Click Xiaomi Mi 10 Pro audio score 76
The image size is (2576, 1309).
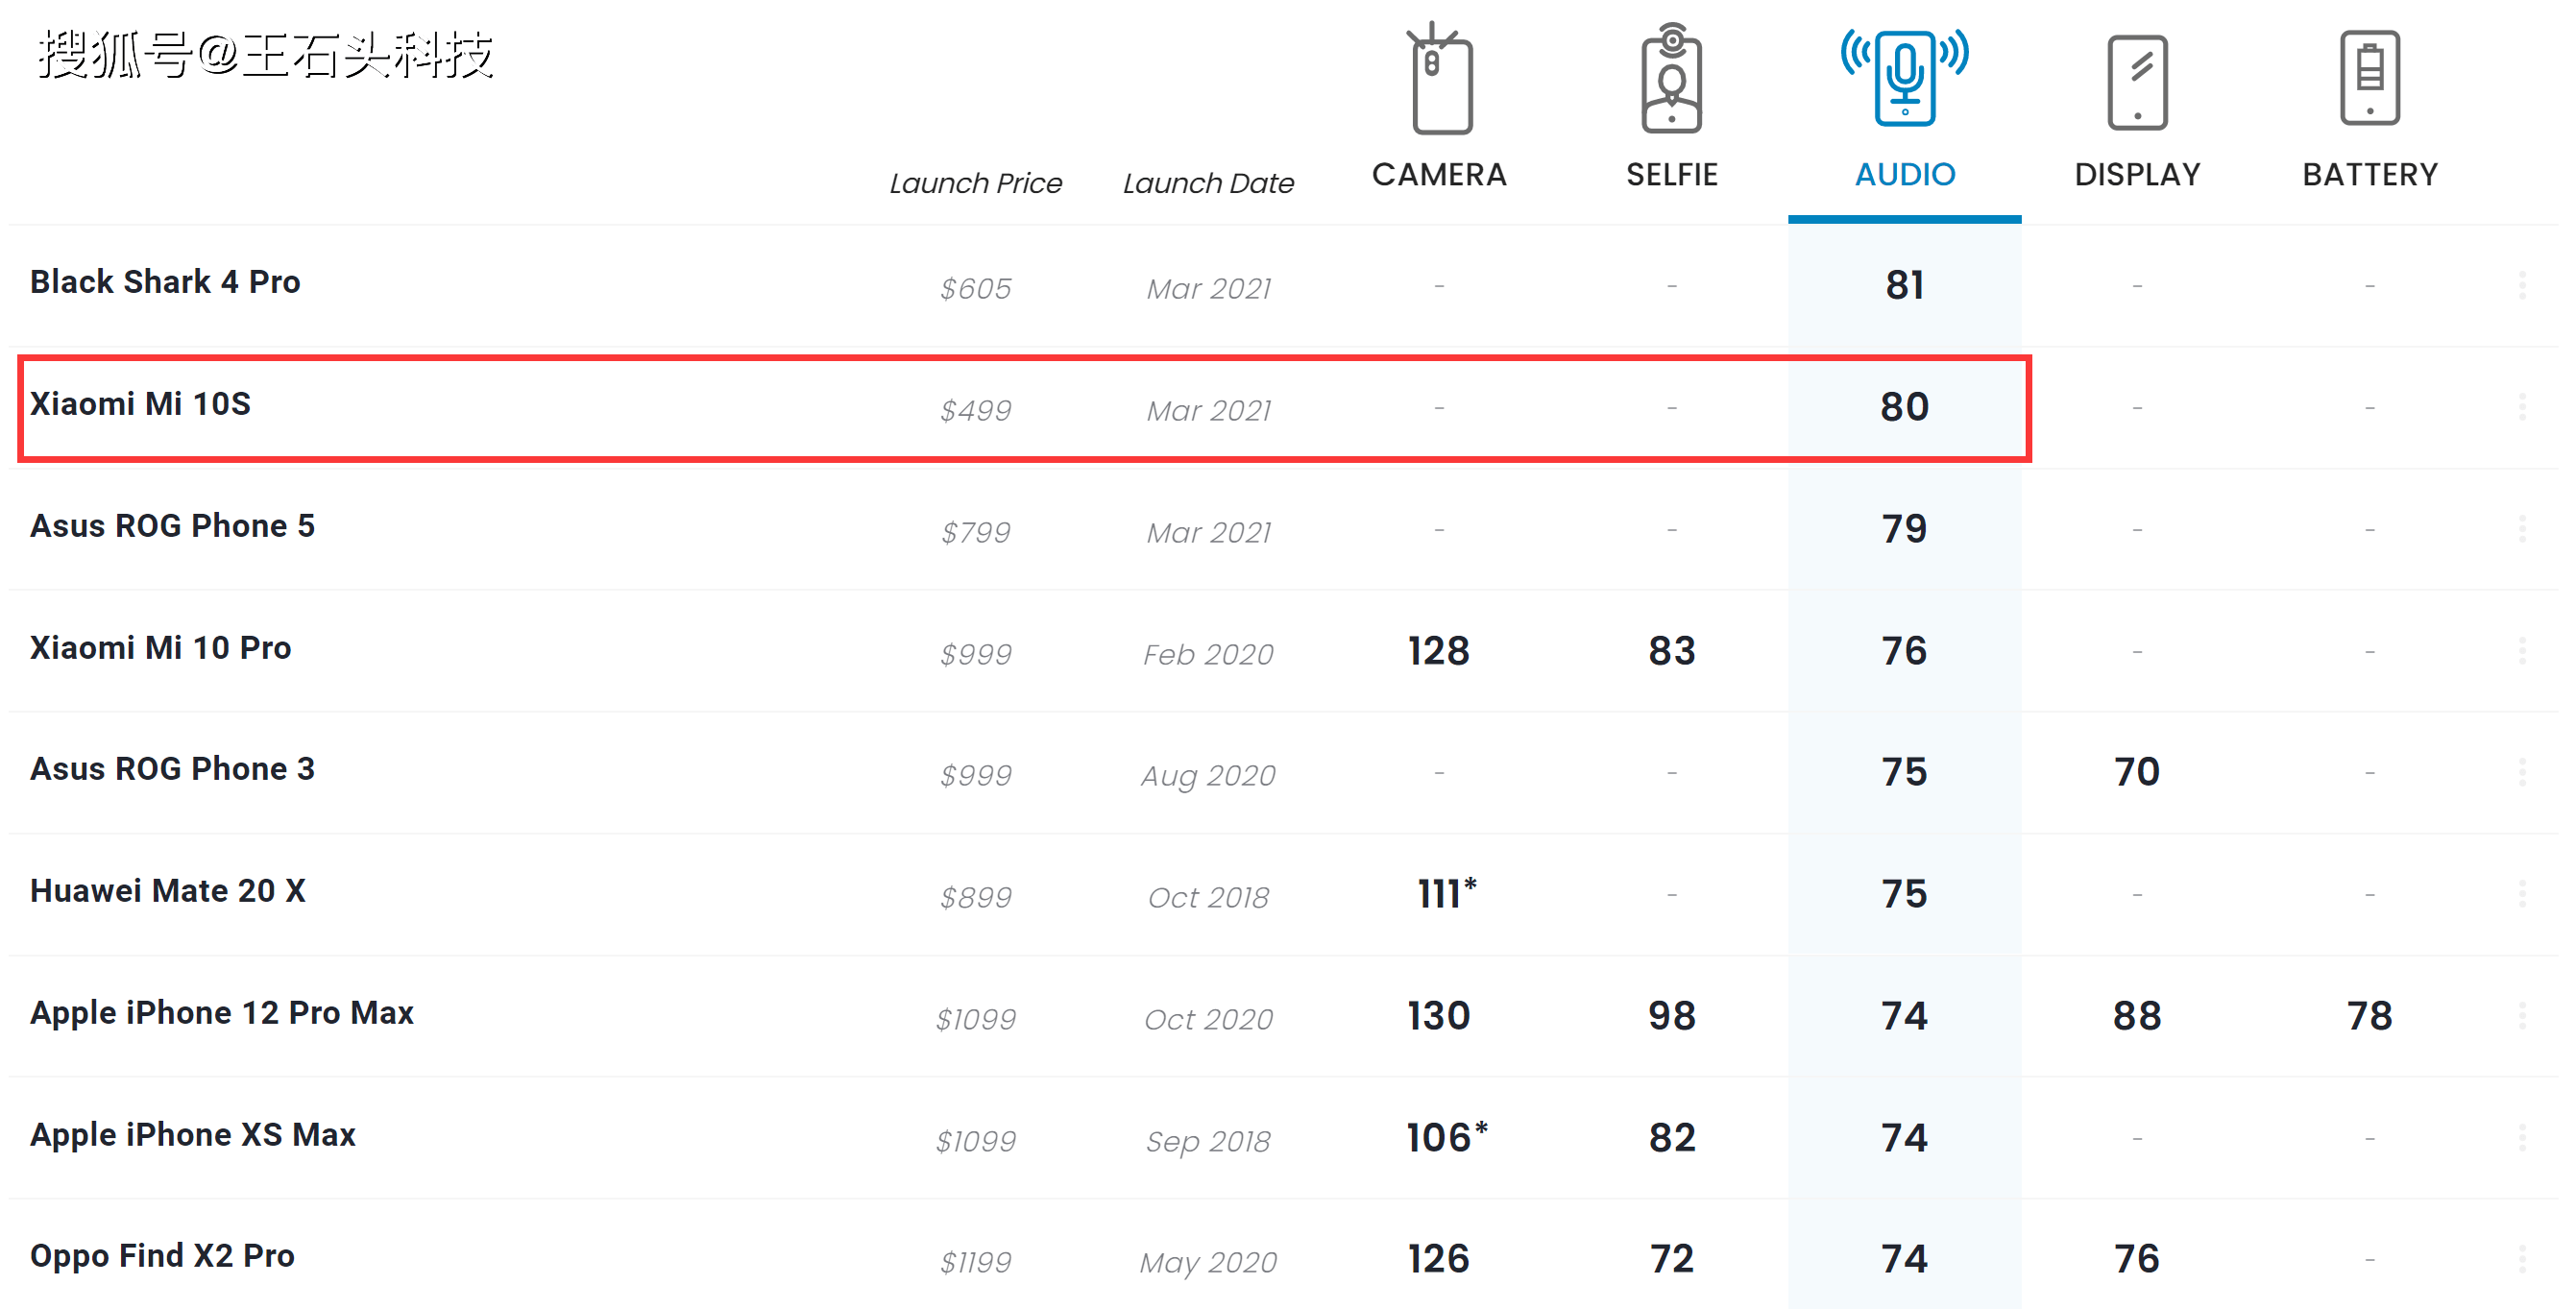[x=1904, y=651]
